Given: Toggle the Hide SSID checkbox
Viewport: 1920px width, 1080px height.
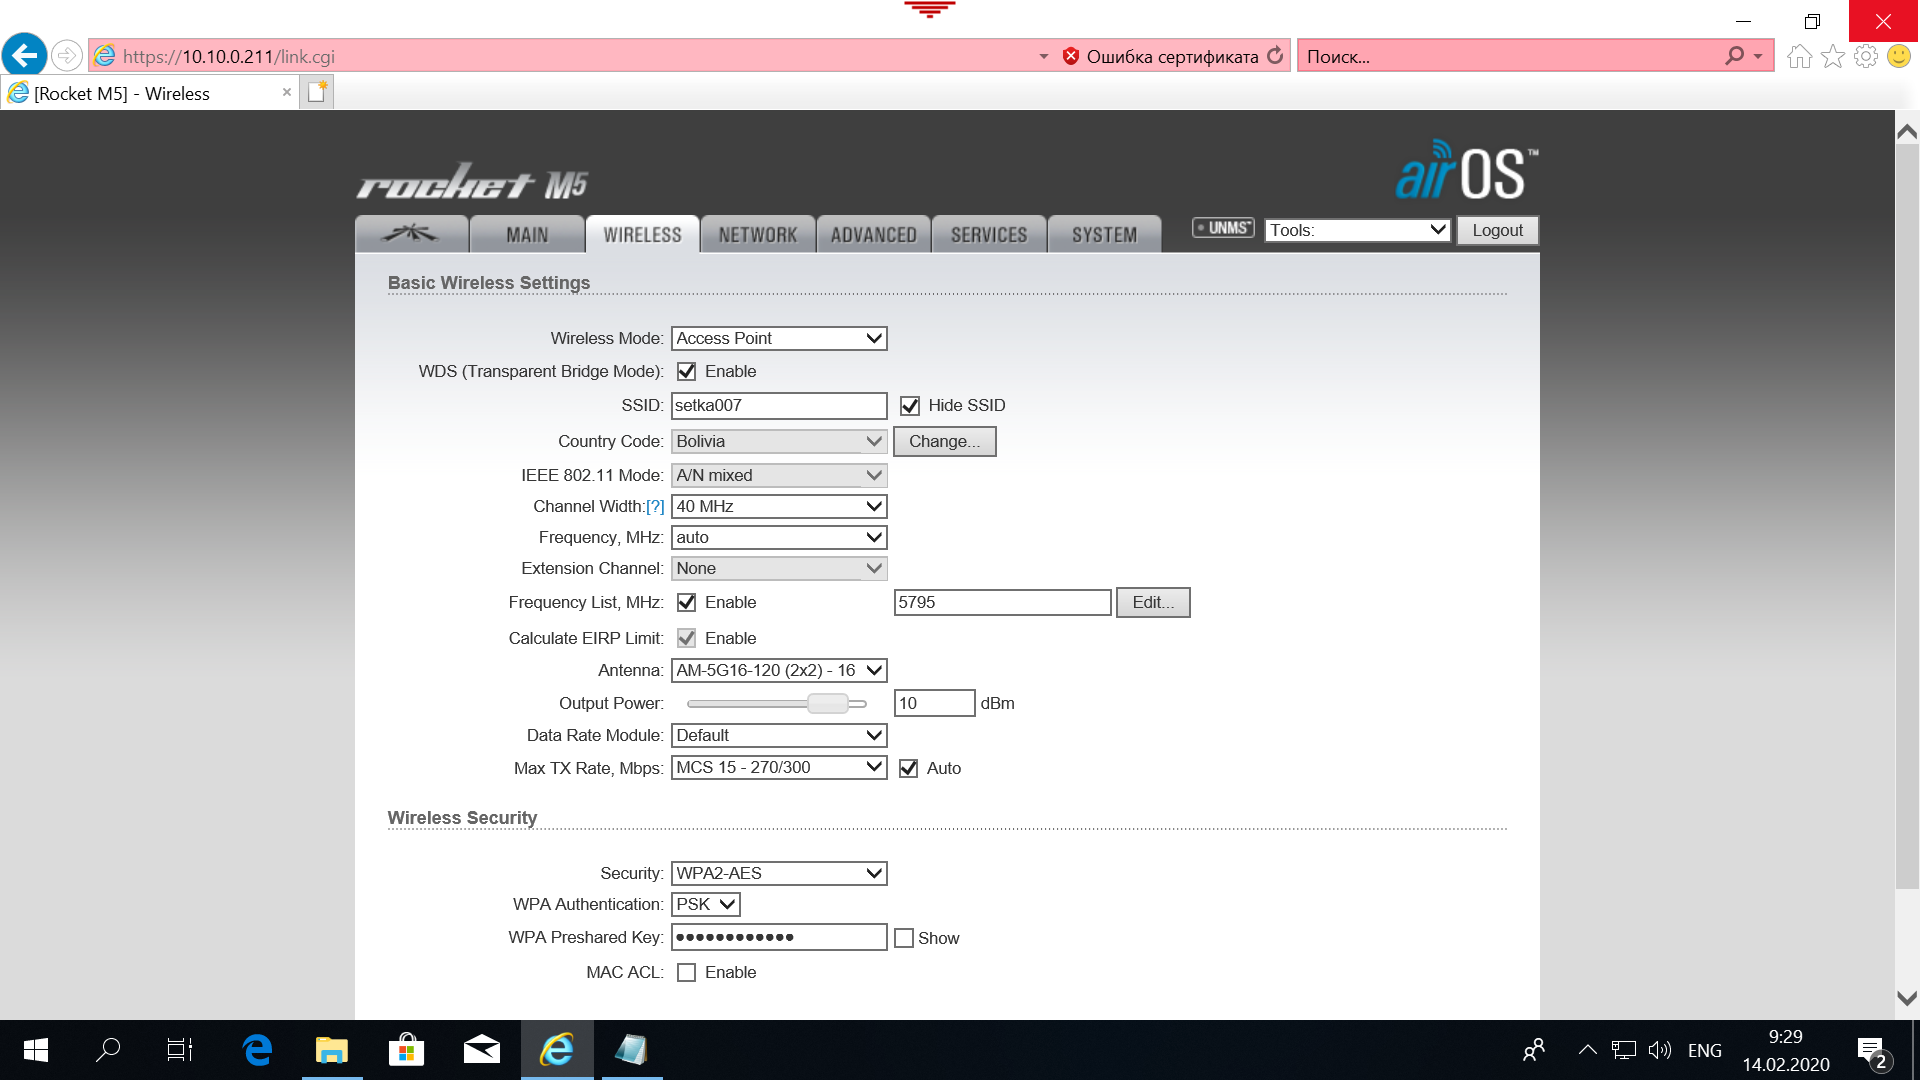Looking at the screenshot, I should click(909, 406).
